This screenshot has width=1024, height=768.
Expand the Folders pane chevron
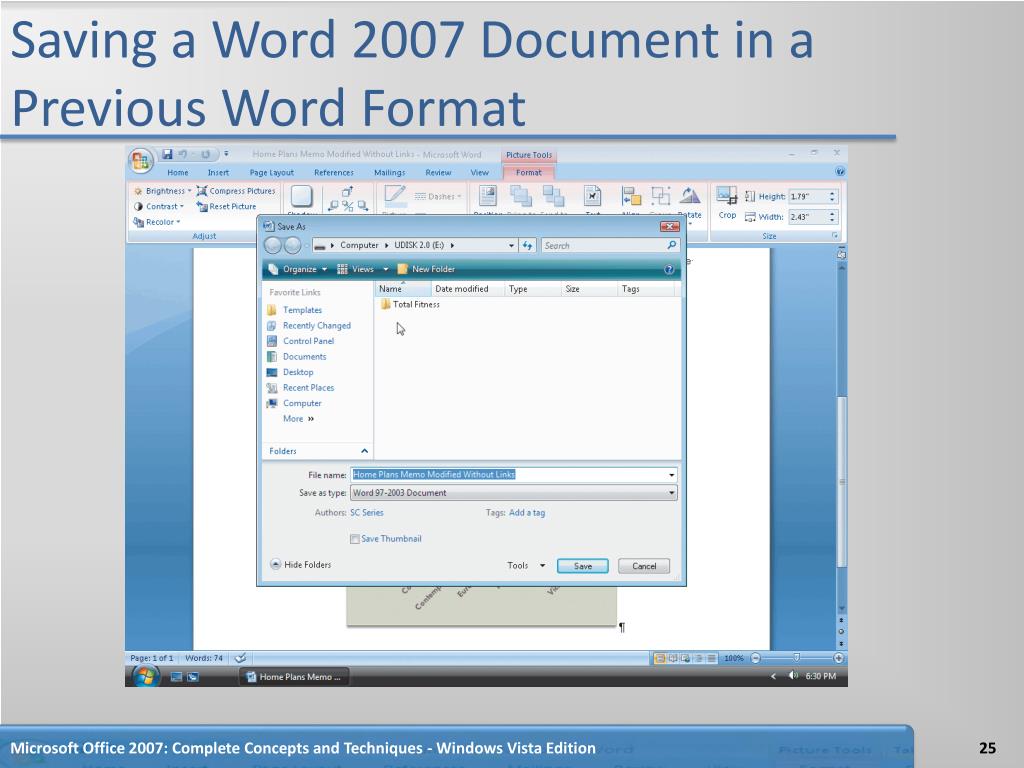364,451
